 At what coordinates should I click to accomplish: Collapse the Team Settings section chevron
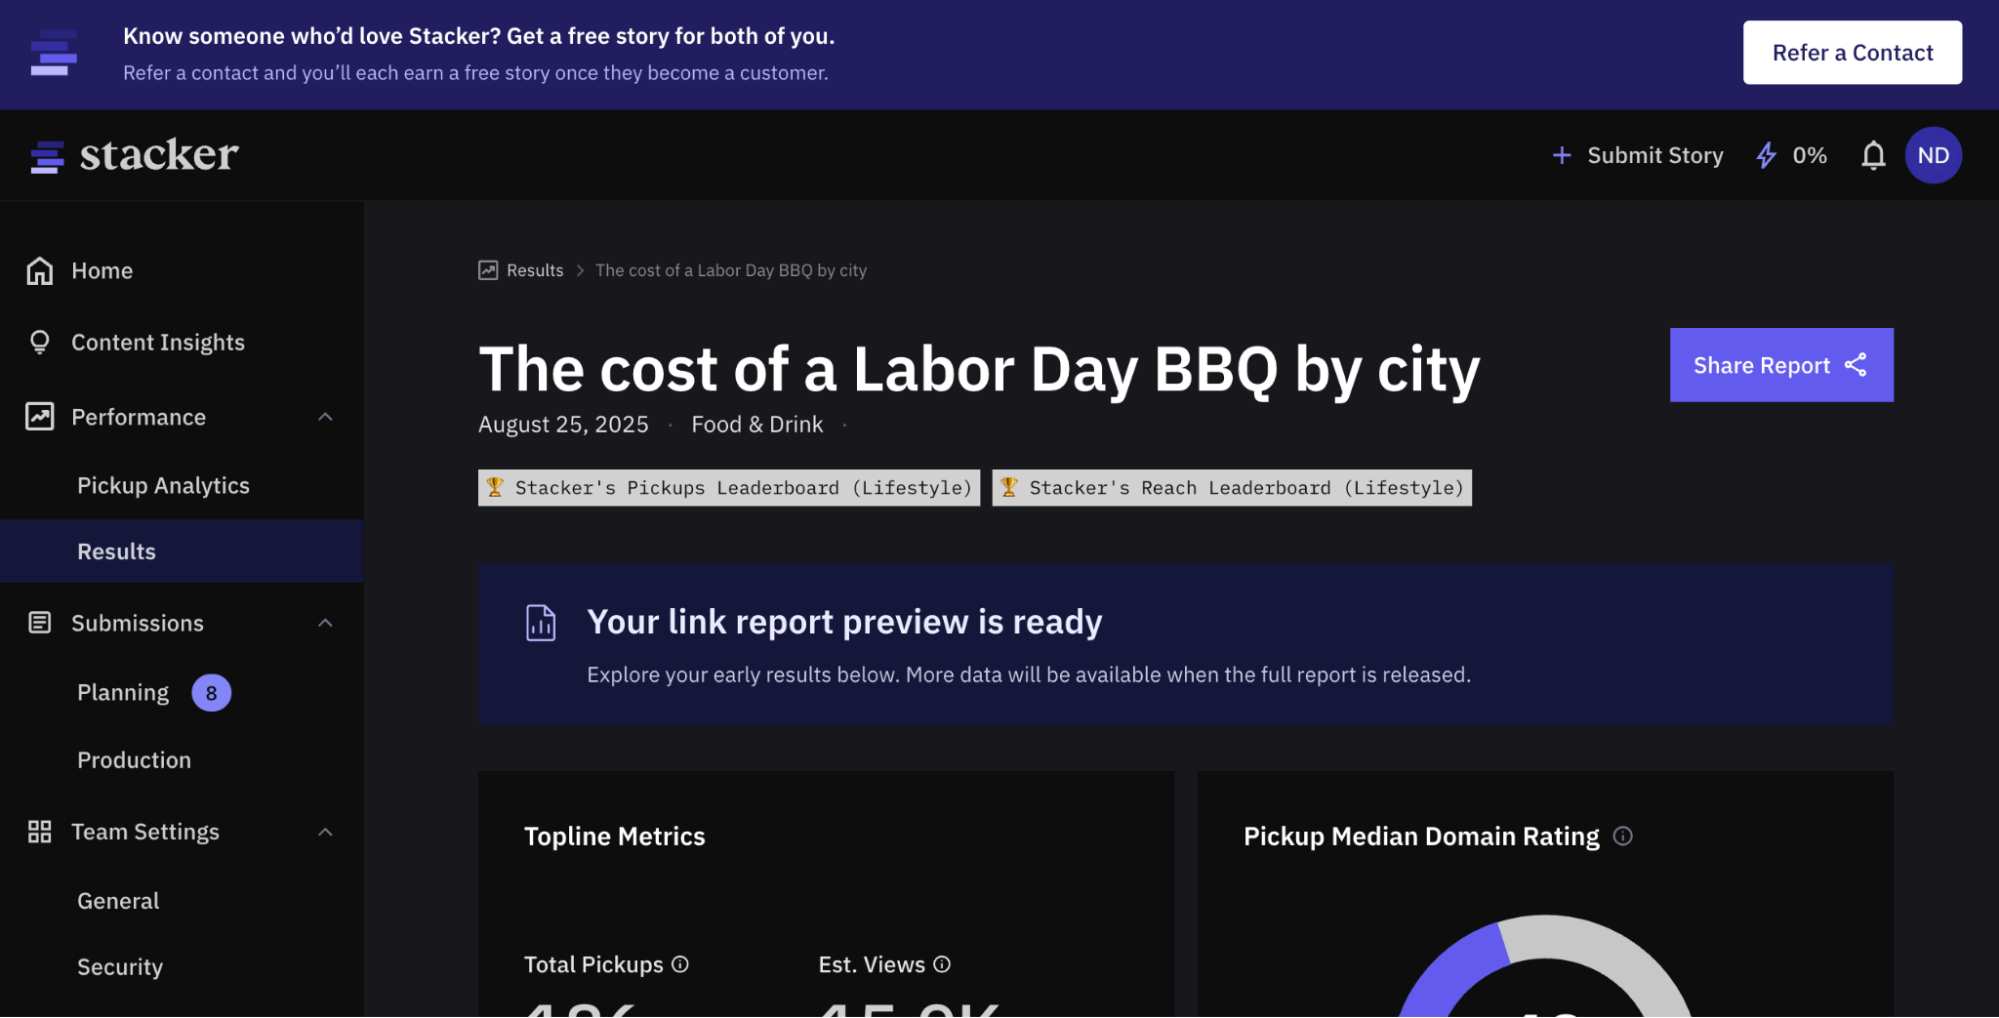click(325, 832)
